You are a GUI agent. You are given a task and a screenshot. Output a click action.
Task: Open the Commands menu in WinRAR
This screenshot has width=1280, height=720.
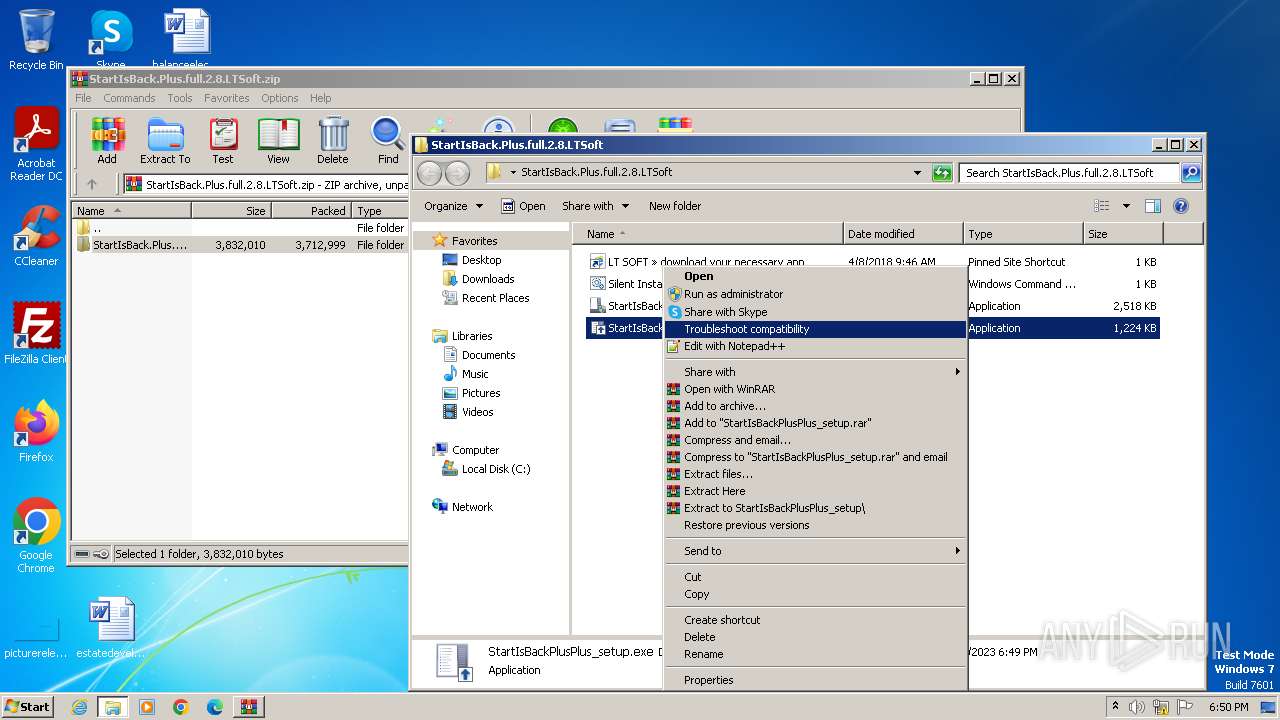(129, 98)
